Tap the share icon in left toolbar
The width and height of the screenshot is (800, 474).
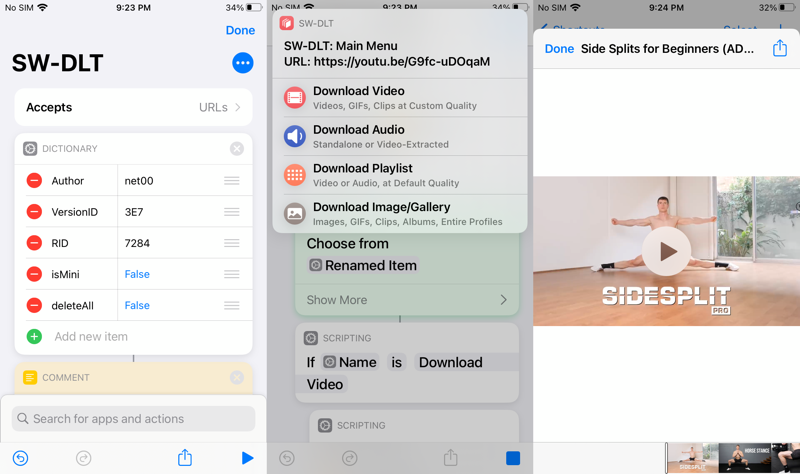(x=185, y=458)
